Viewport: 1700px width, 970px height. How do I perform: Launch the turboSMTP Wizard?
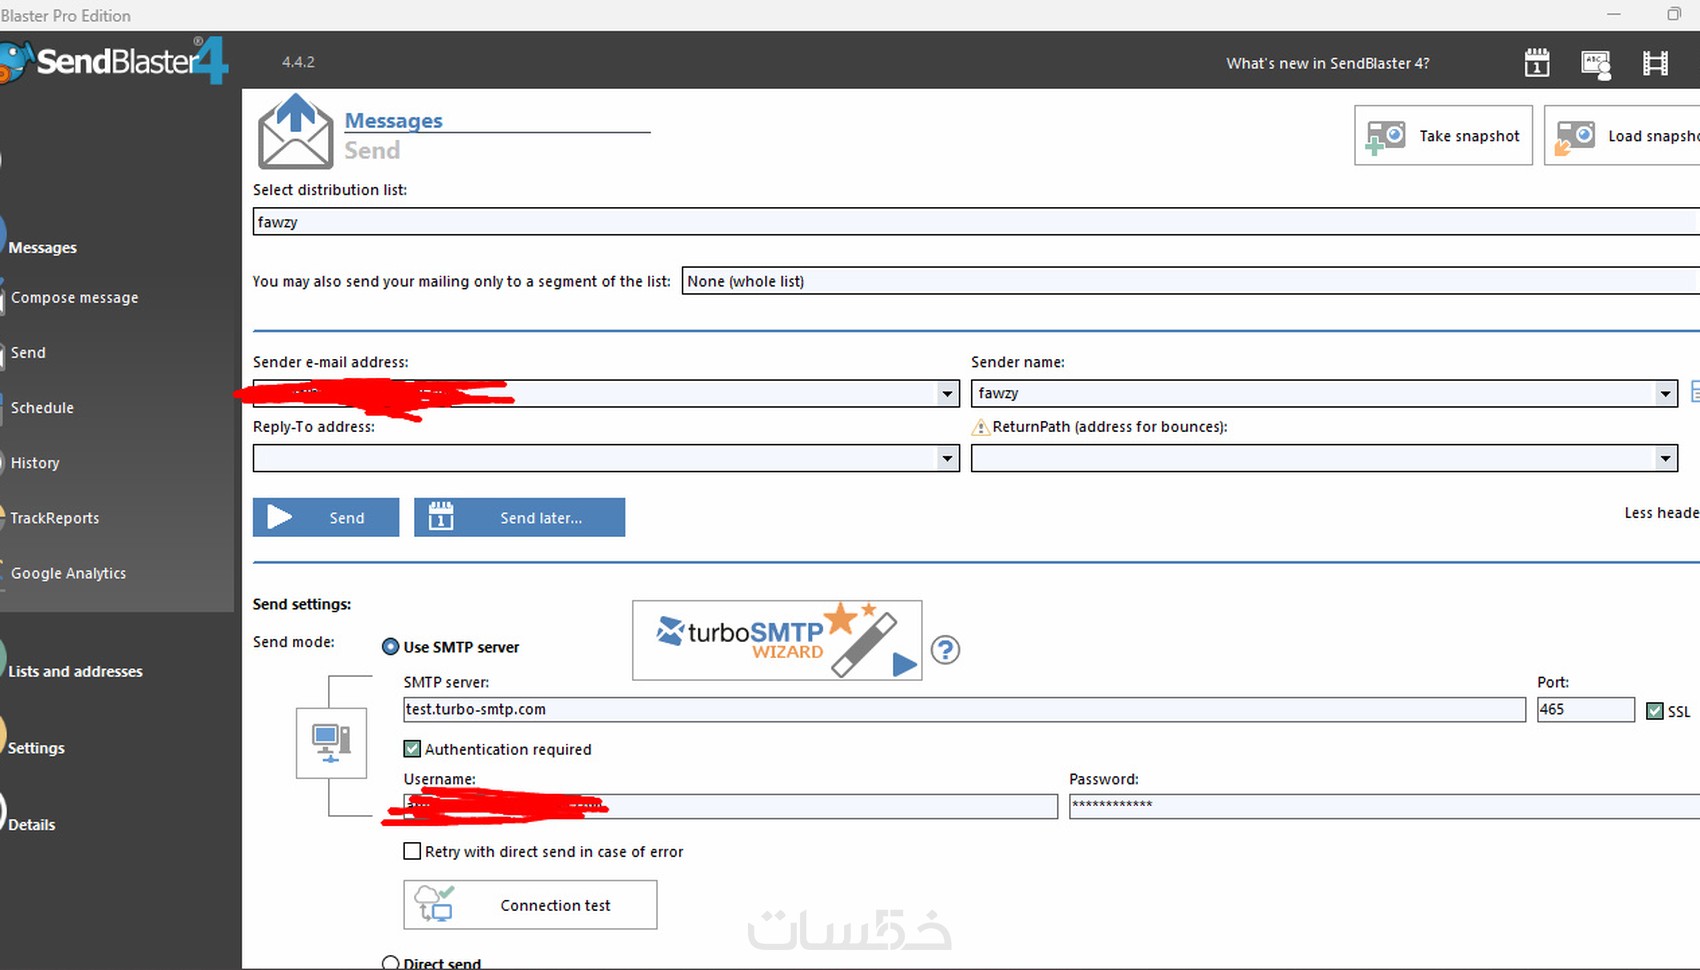(777, 640)
